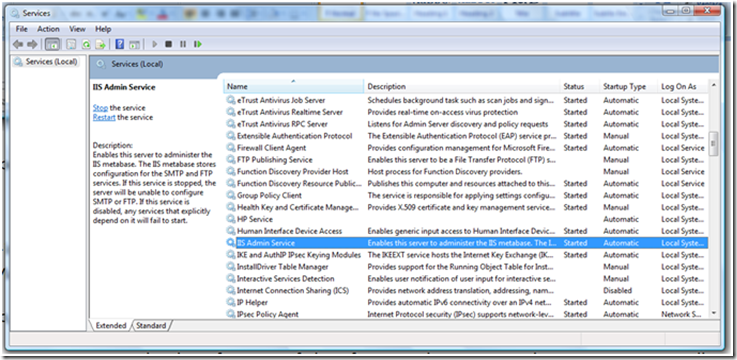This screenshot has height=360, width=737.
Task: Select Services (Local) in the tree
Action: tap(46, 62)
